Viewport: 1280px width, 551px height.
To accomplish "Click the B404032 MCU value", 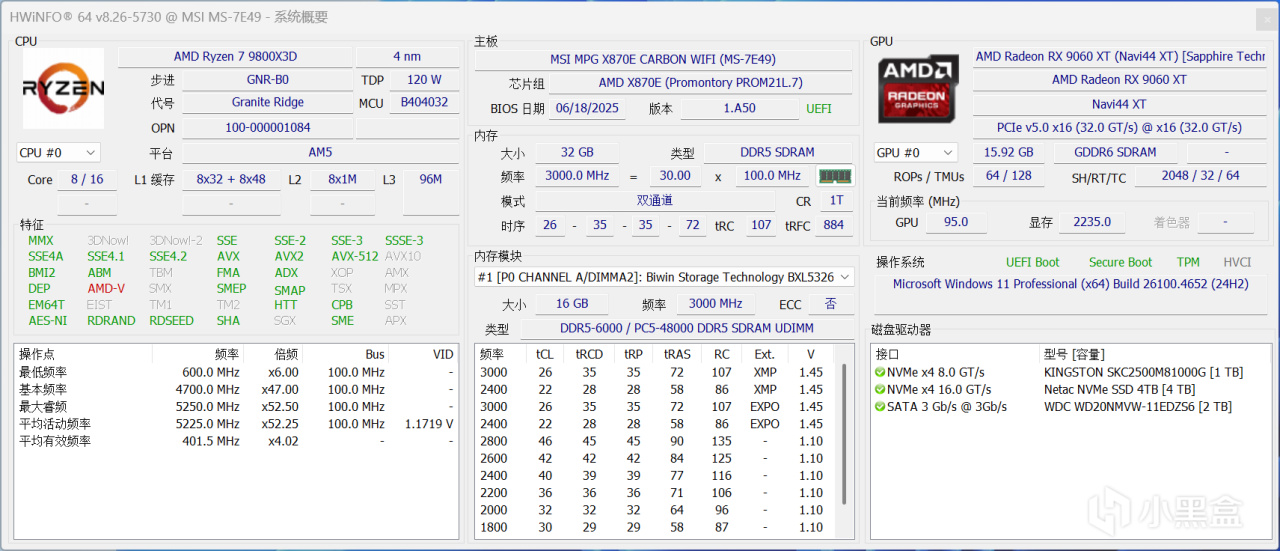I will 424,103.
